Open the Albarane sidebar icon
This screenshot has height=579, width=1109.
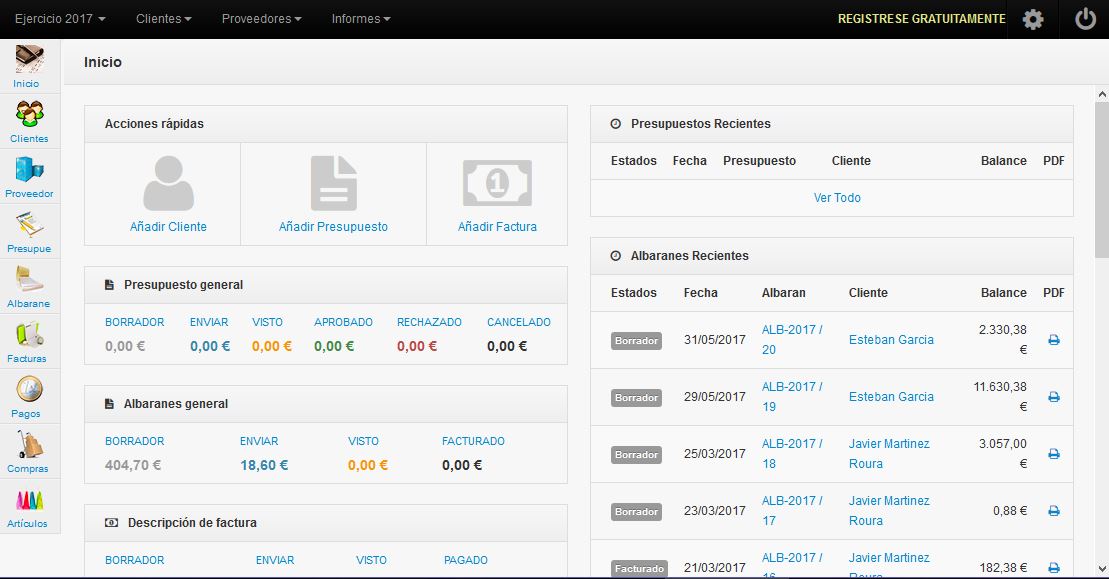click(x=29, y=279)
